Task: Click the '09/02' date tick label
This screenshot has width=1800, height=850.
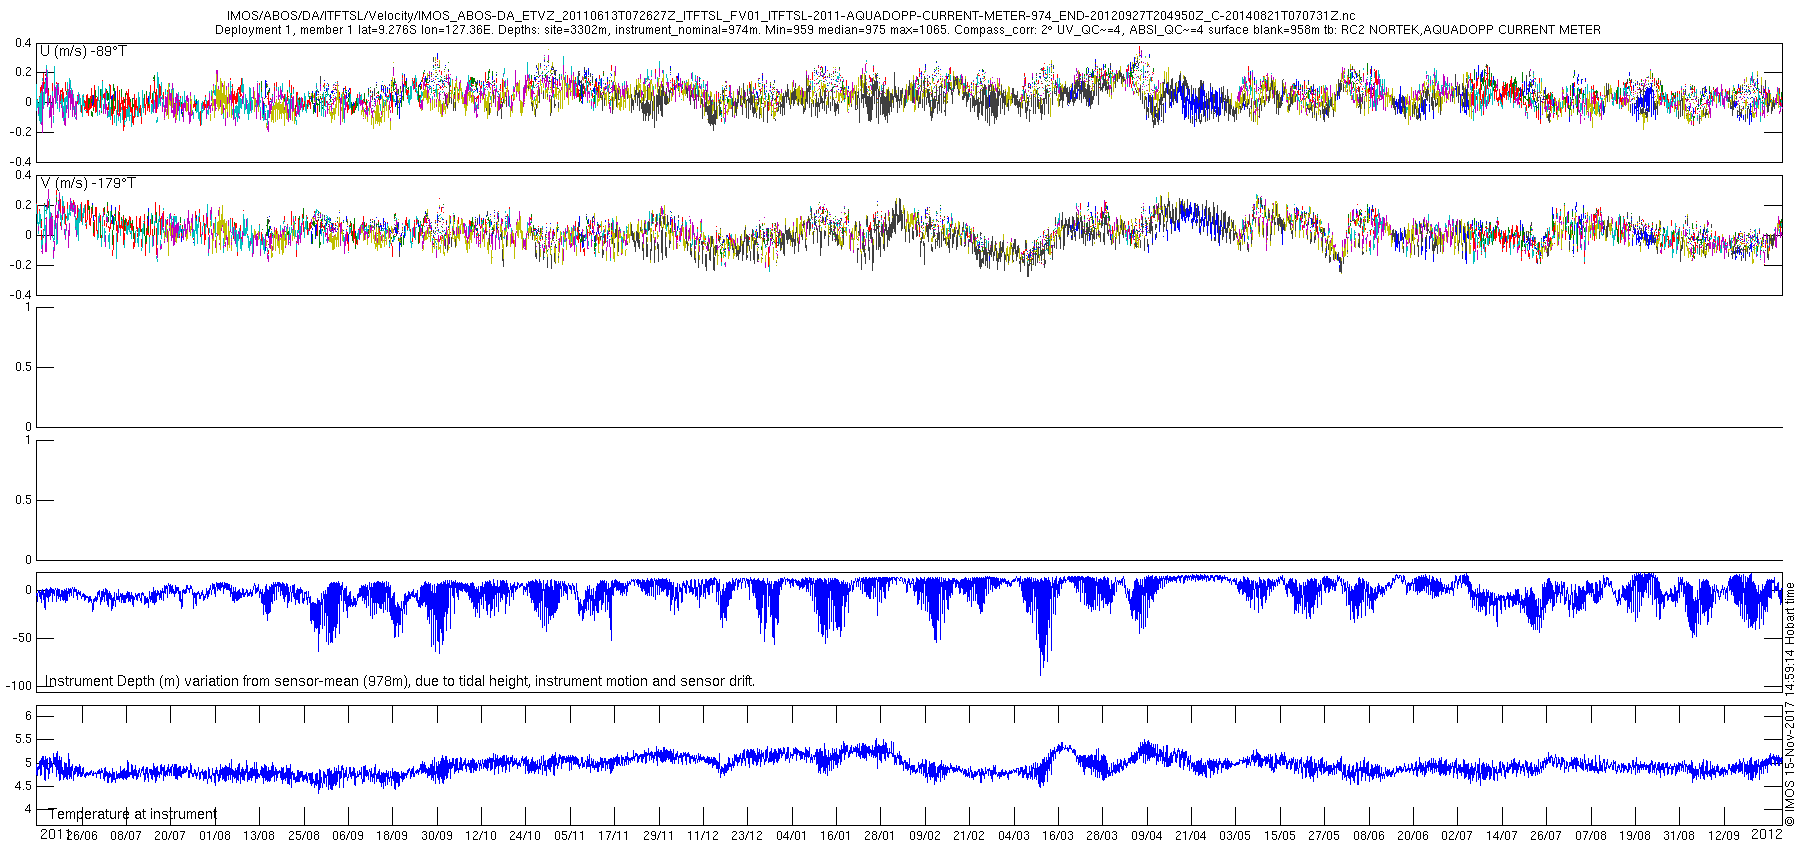Action: (925, 836)
